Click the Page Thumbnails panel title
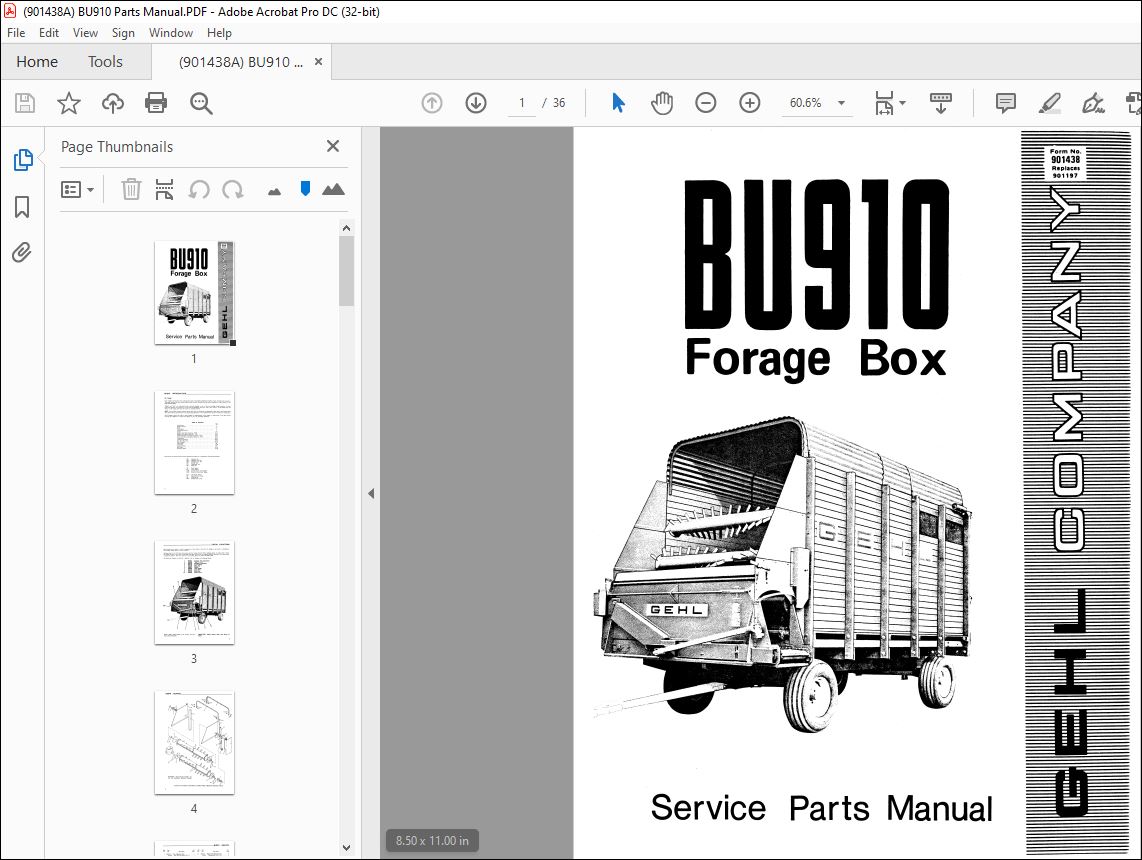Screen dimensions: 1142x860 [117, 146]
